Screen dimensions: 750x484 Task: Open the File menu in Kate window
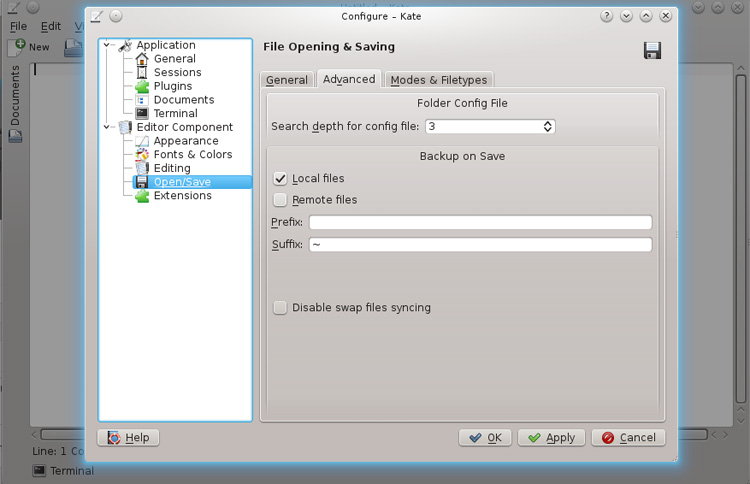pos(19,26)
